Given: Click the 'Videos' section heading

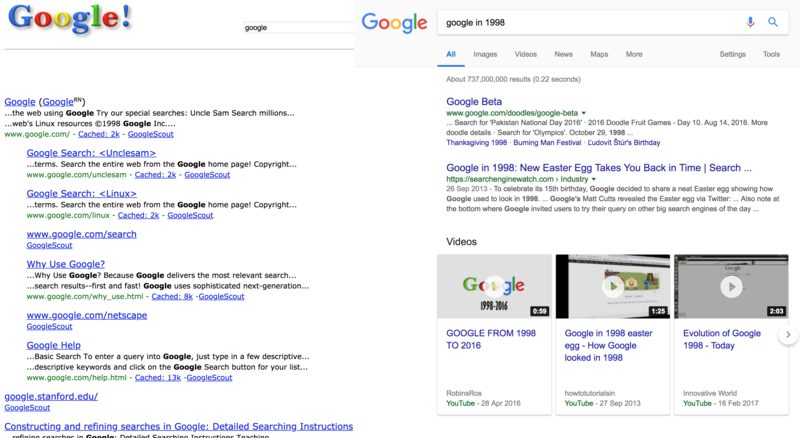Looking at the screenshot, I should (x=461, y=241).
